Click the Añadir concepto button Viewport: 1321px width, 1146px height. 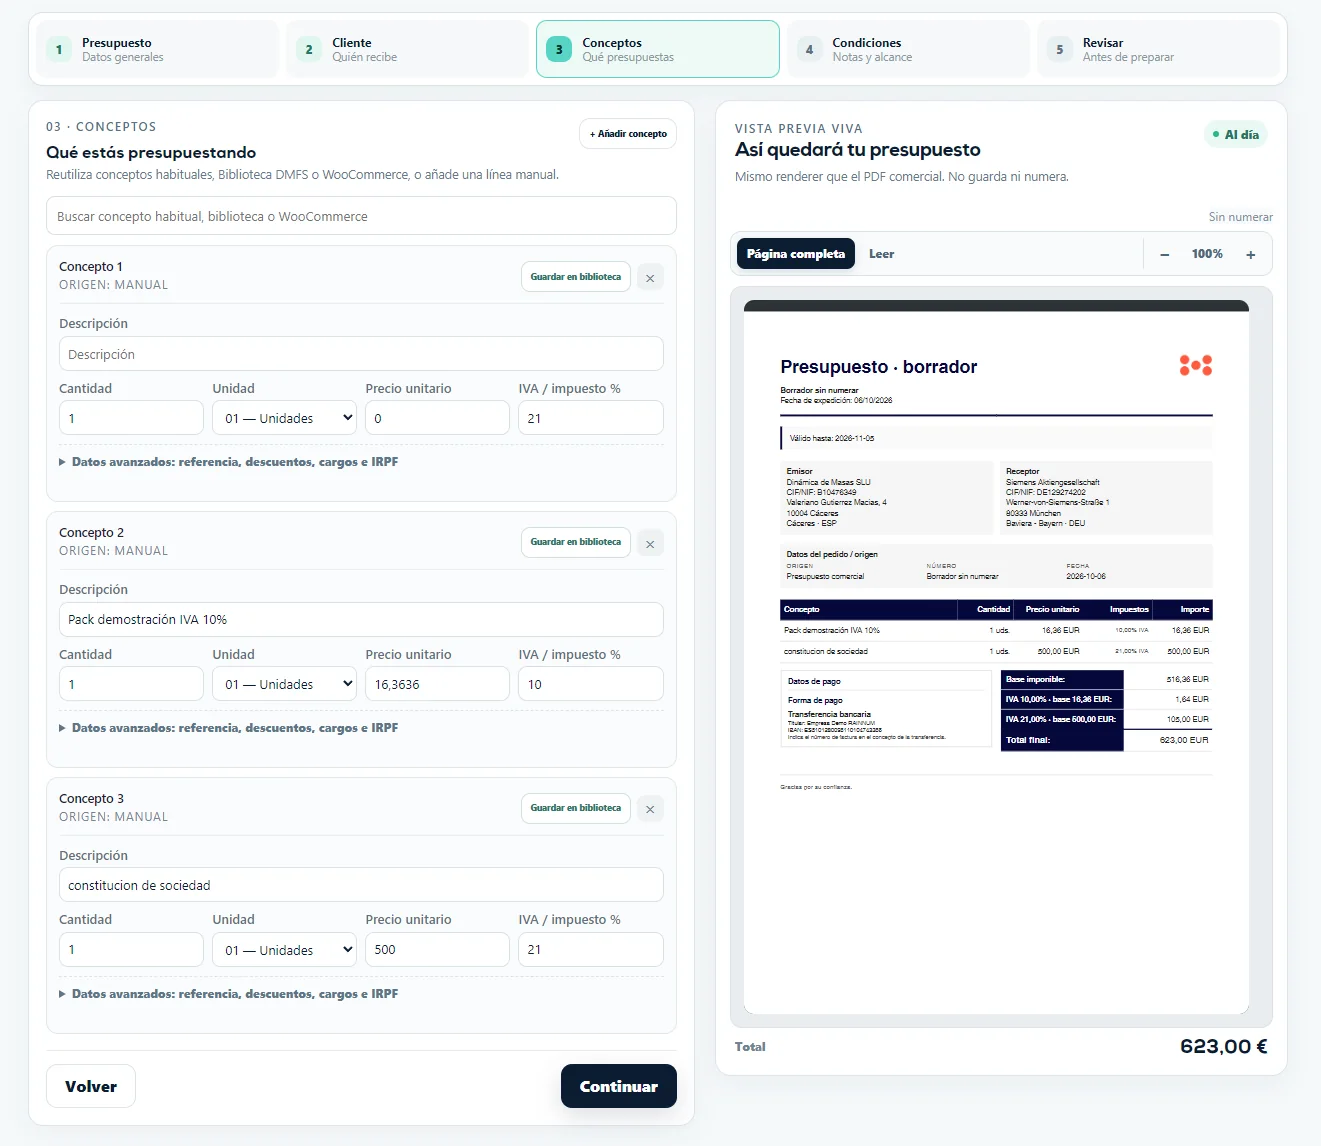(x=628, y=134)
